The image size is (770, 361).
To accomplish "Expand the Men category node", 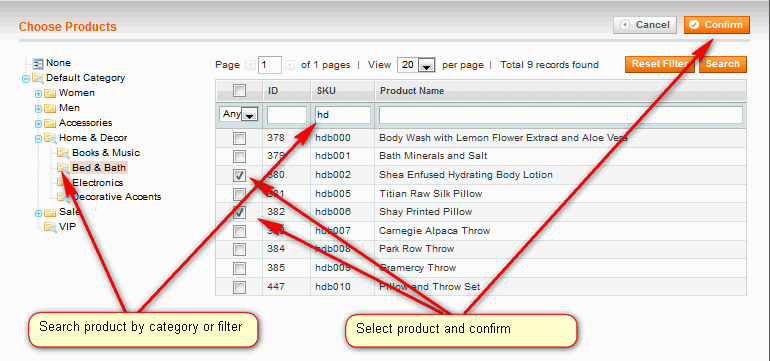I will coord(38,109).
